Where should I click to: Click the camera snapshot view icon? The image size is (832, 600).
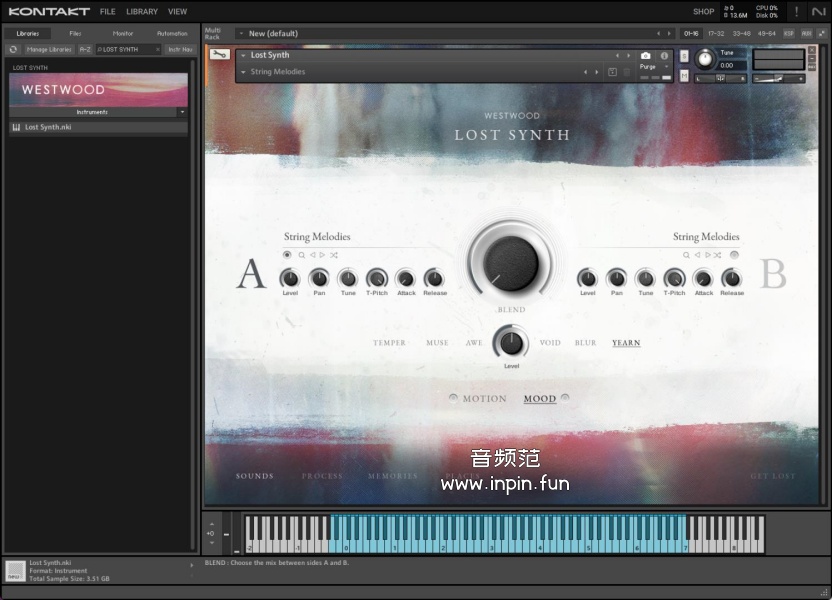click(x=645, y=55)
